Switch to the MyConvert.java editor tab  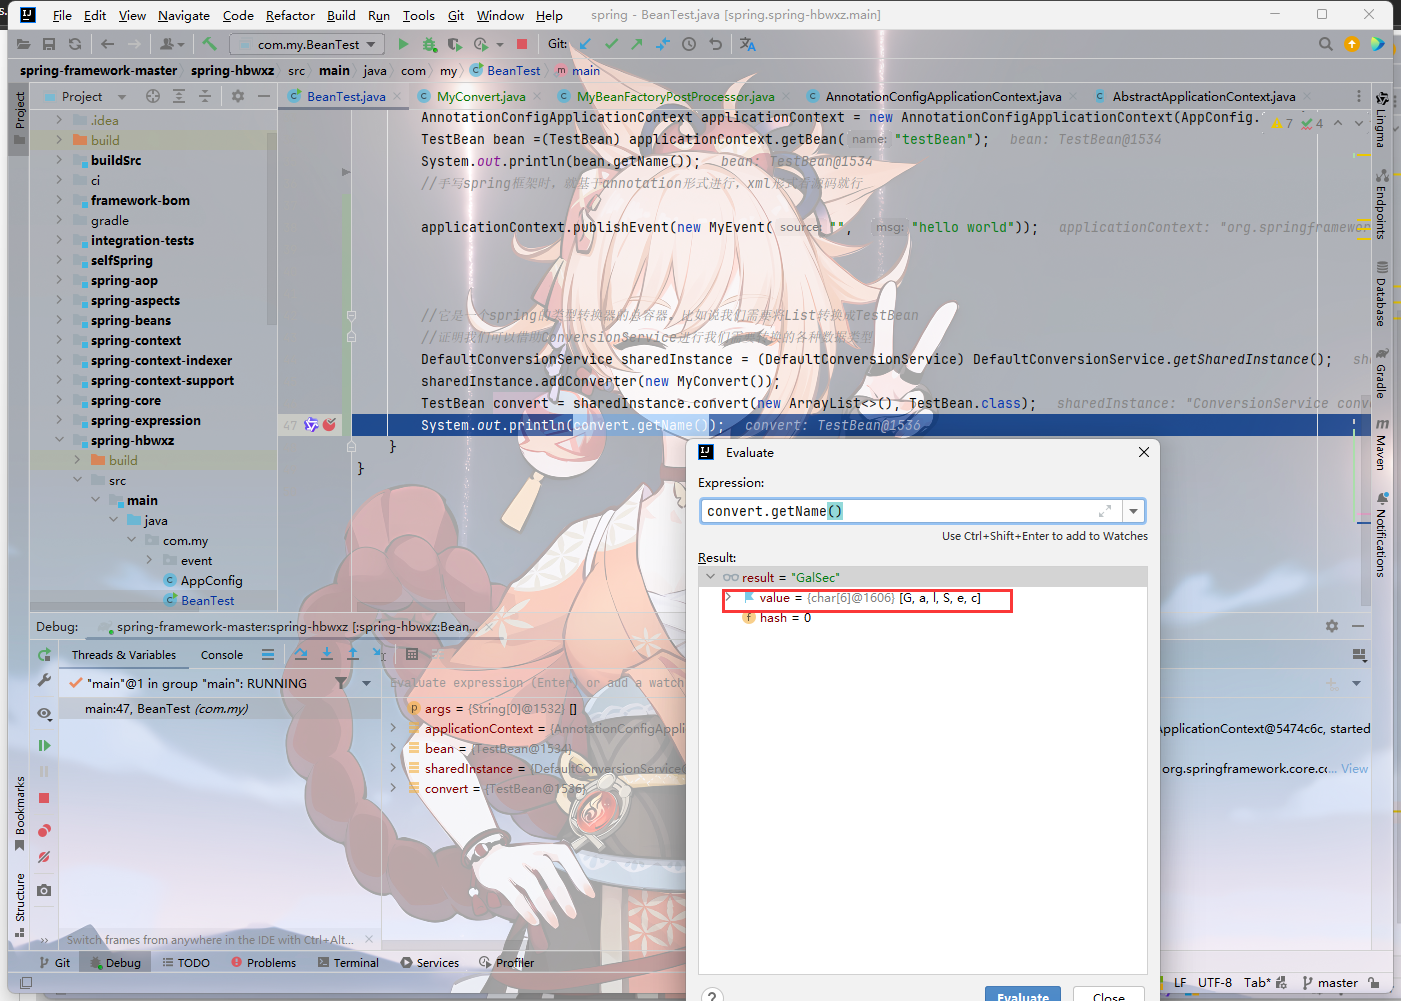pos(480,96)
